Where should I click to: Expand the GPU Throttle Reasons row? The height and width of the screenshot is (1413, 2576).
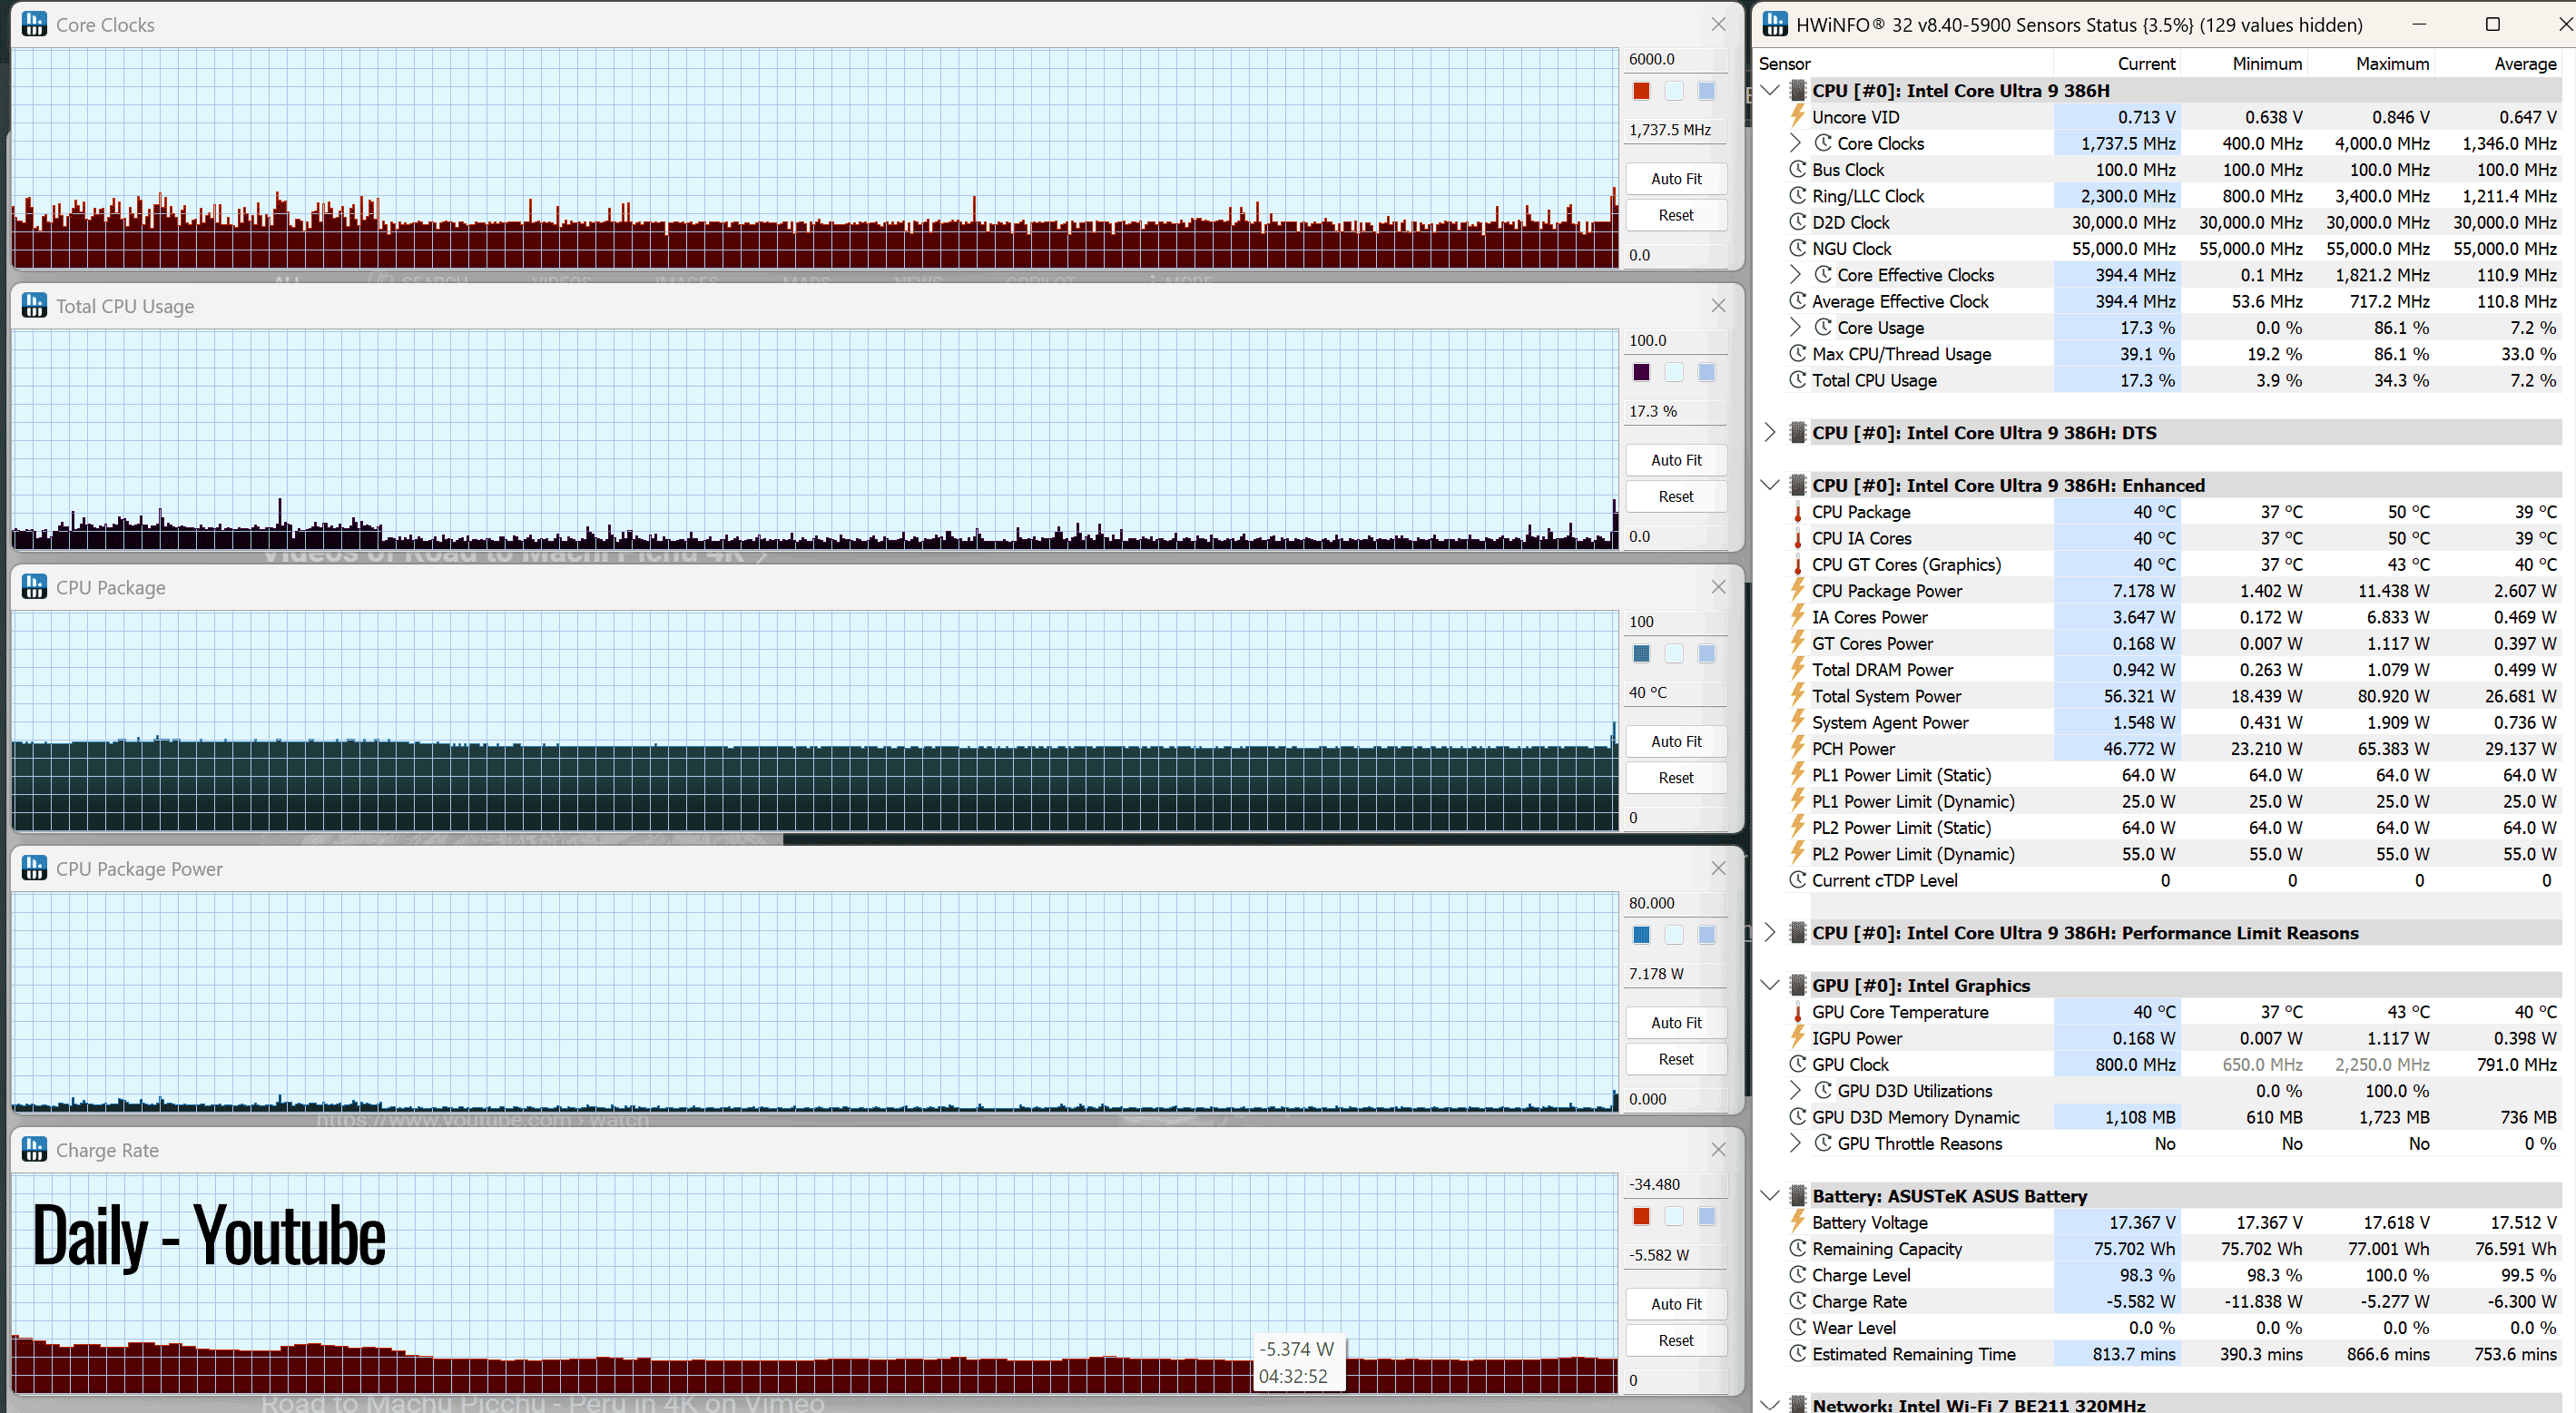[1796, 1143]
